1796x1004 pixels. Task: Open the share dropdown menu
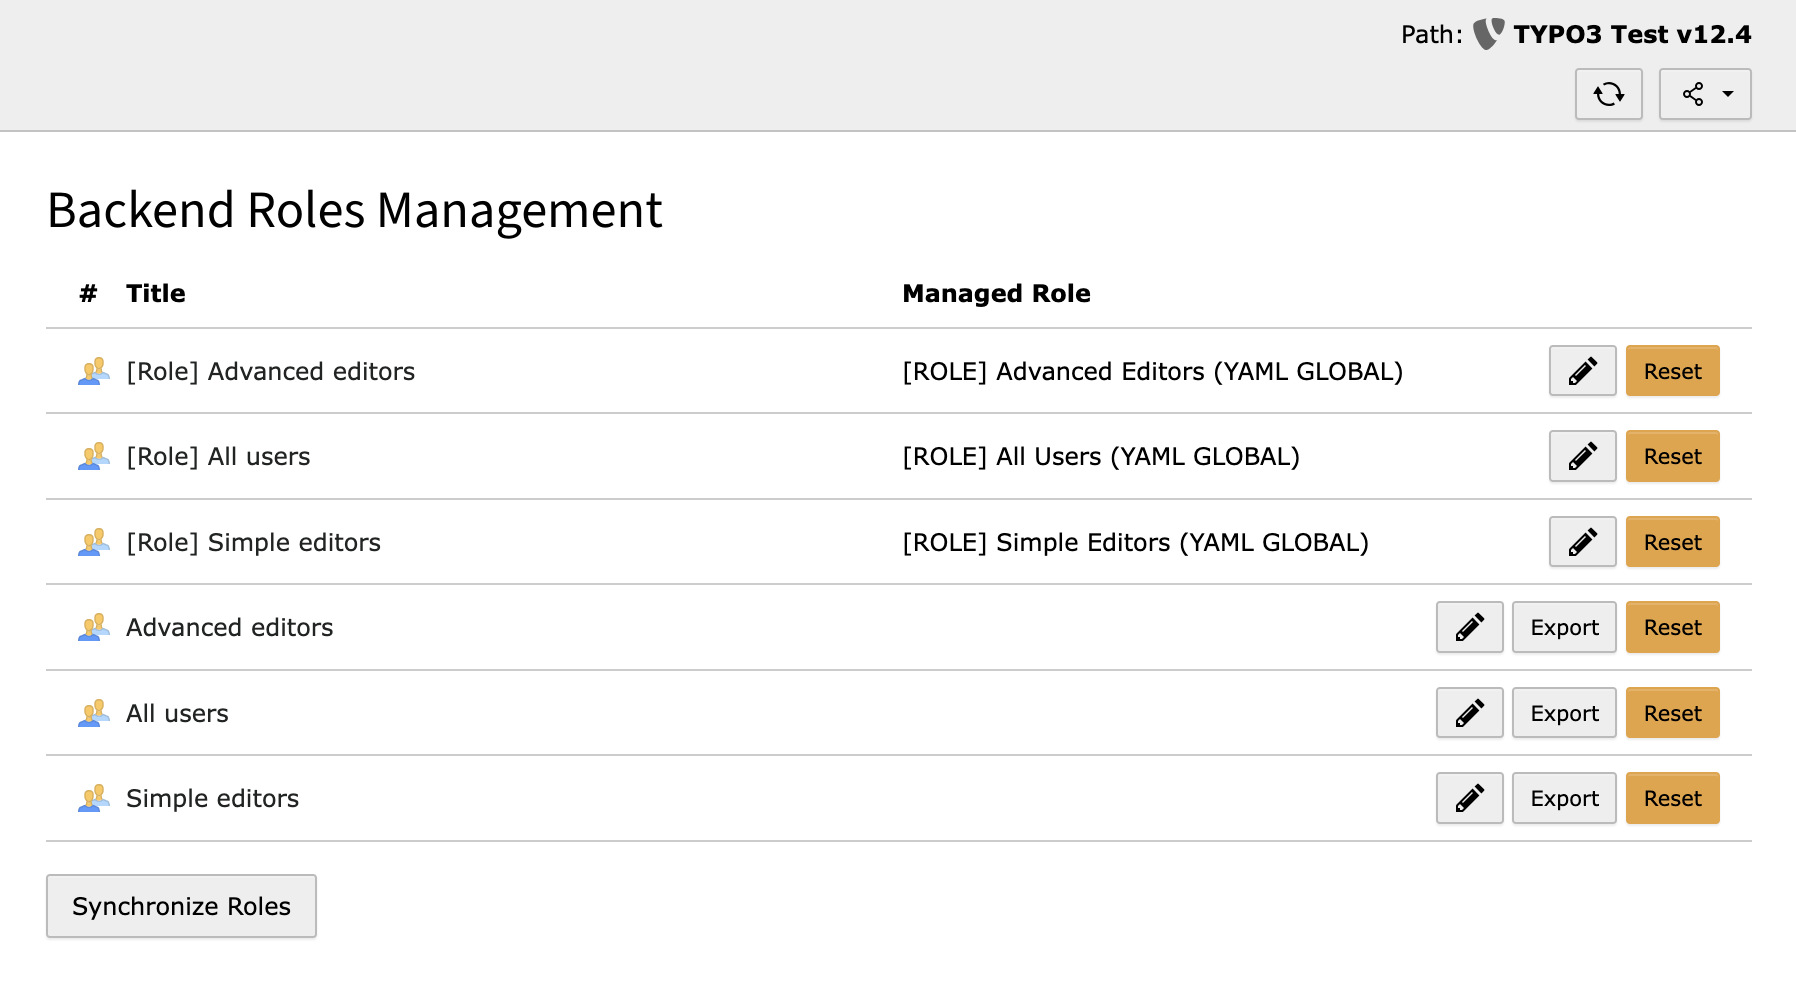click(x=1705, y=94)
